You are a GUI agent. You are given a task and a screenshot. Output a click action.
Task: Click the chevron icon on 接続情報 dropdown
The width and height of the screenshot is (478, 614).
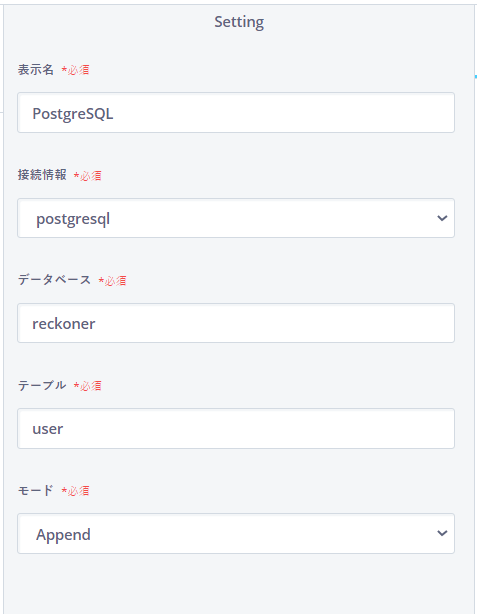click(x=442, y=218)
